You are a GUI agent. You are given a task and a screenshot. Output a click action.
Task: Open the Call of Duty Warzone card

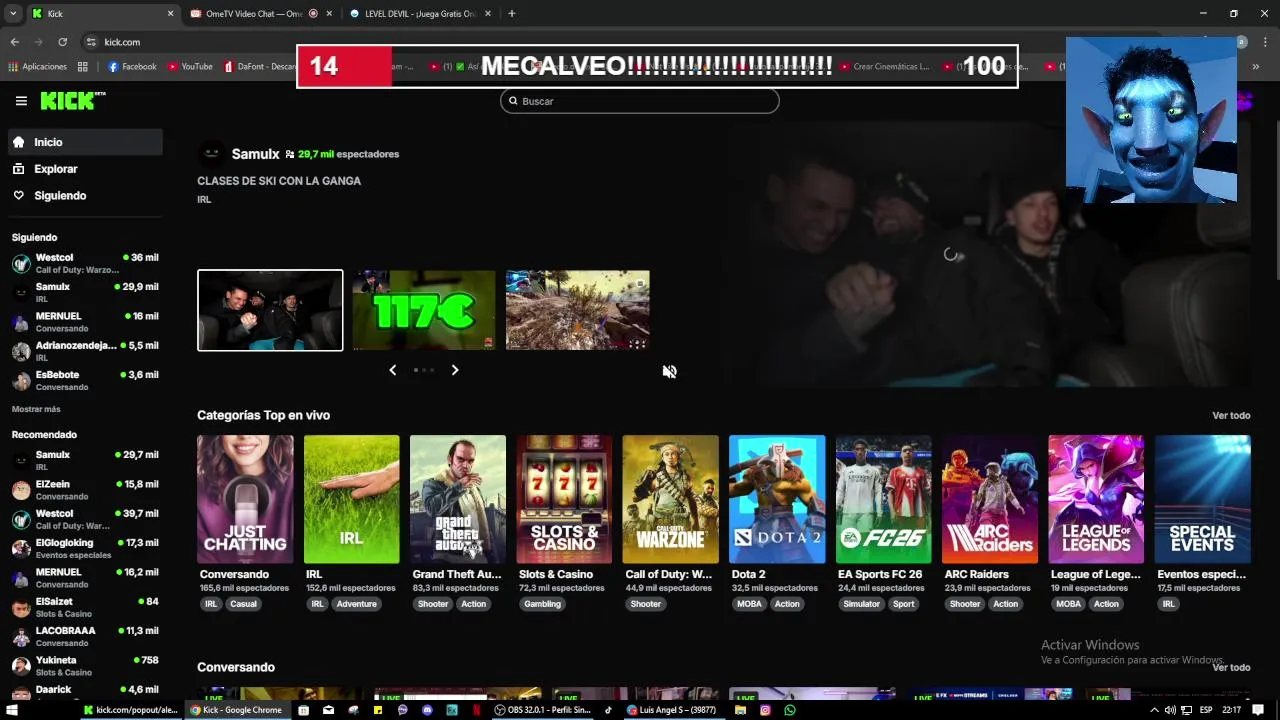671,499
